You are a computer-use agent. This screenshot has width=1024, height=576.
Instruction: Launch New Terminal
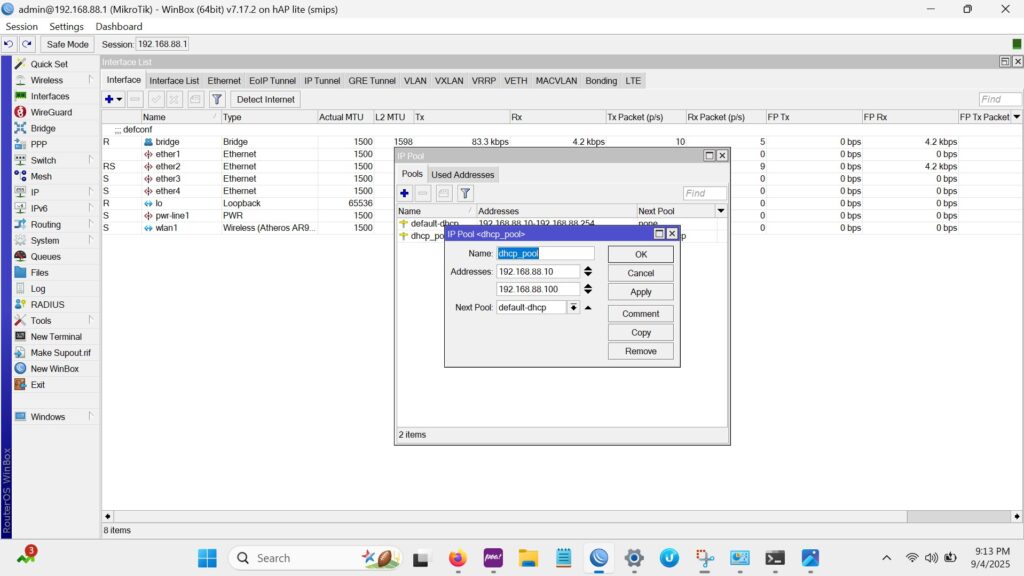[x=56, y=336]
